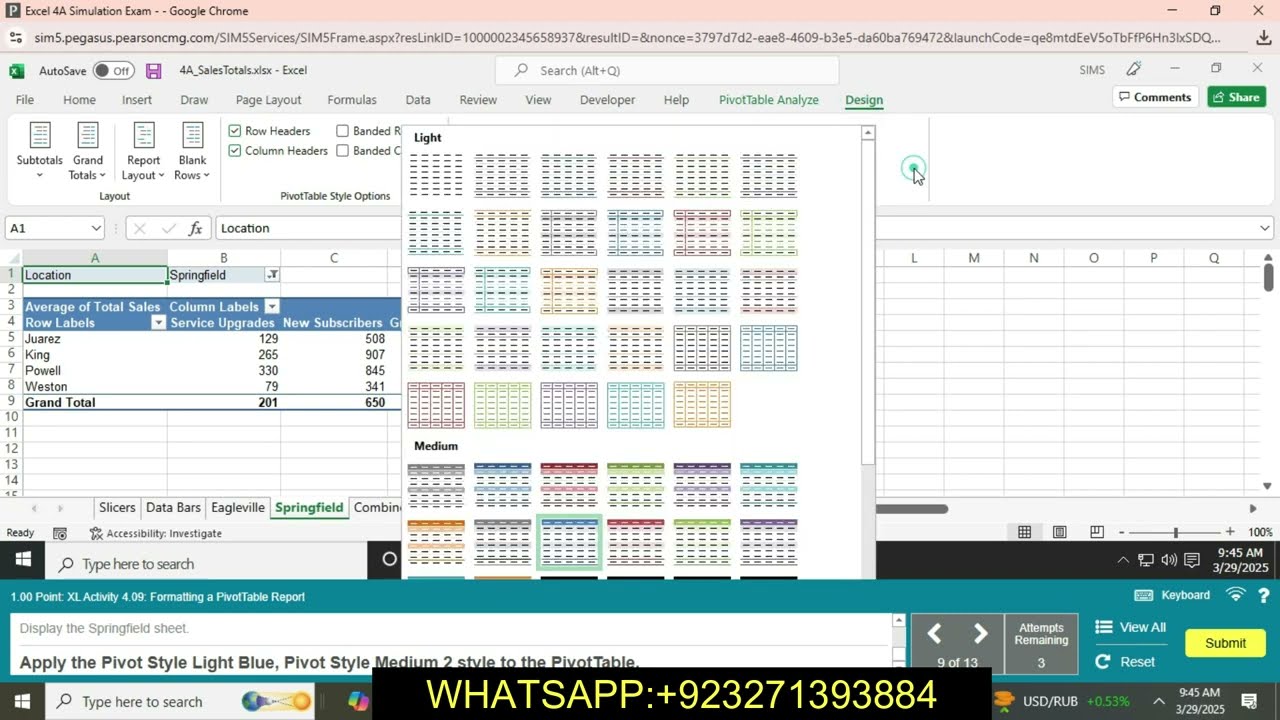Image resolution: width=1280 pixels, height=720 pixels.
Task: Select the highlighted Pivot Style Medium 2 thumbnail
Action: (x=569, y=542)
